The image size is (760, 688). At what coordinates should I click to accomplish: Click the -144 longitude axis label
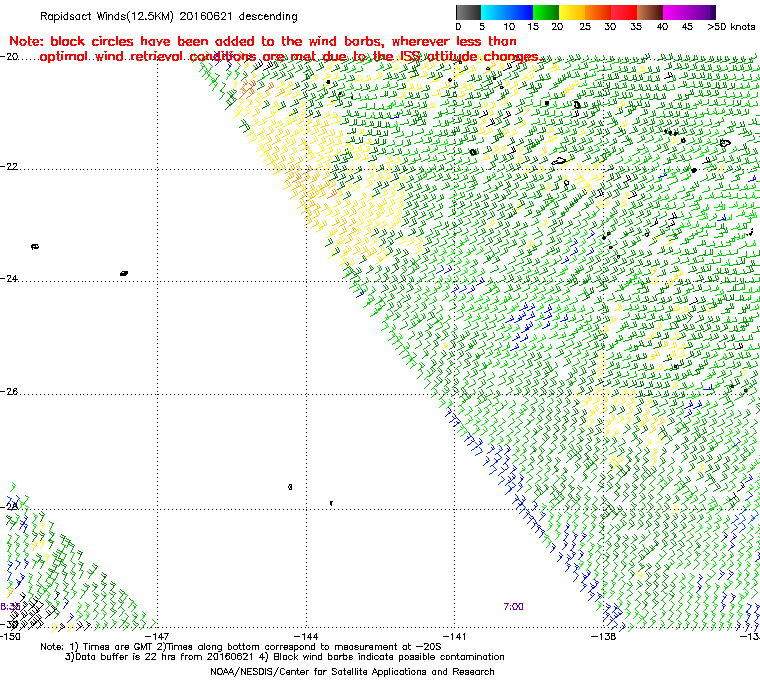coord(306,636)
